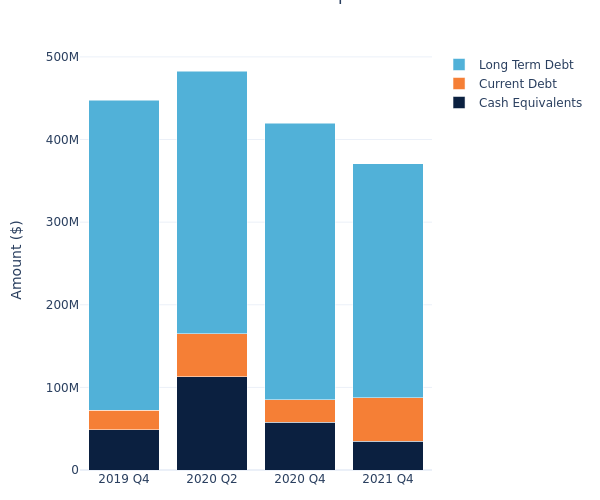The image size is (600, 500).
Task: Hide the Current Debt series via legend text
Action: [517, 84]
